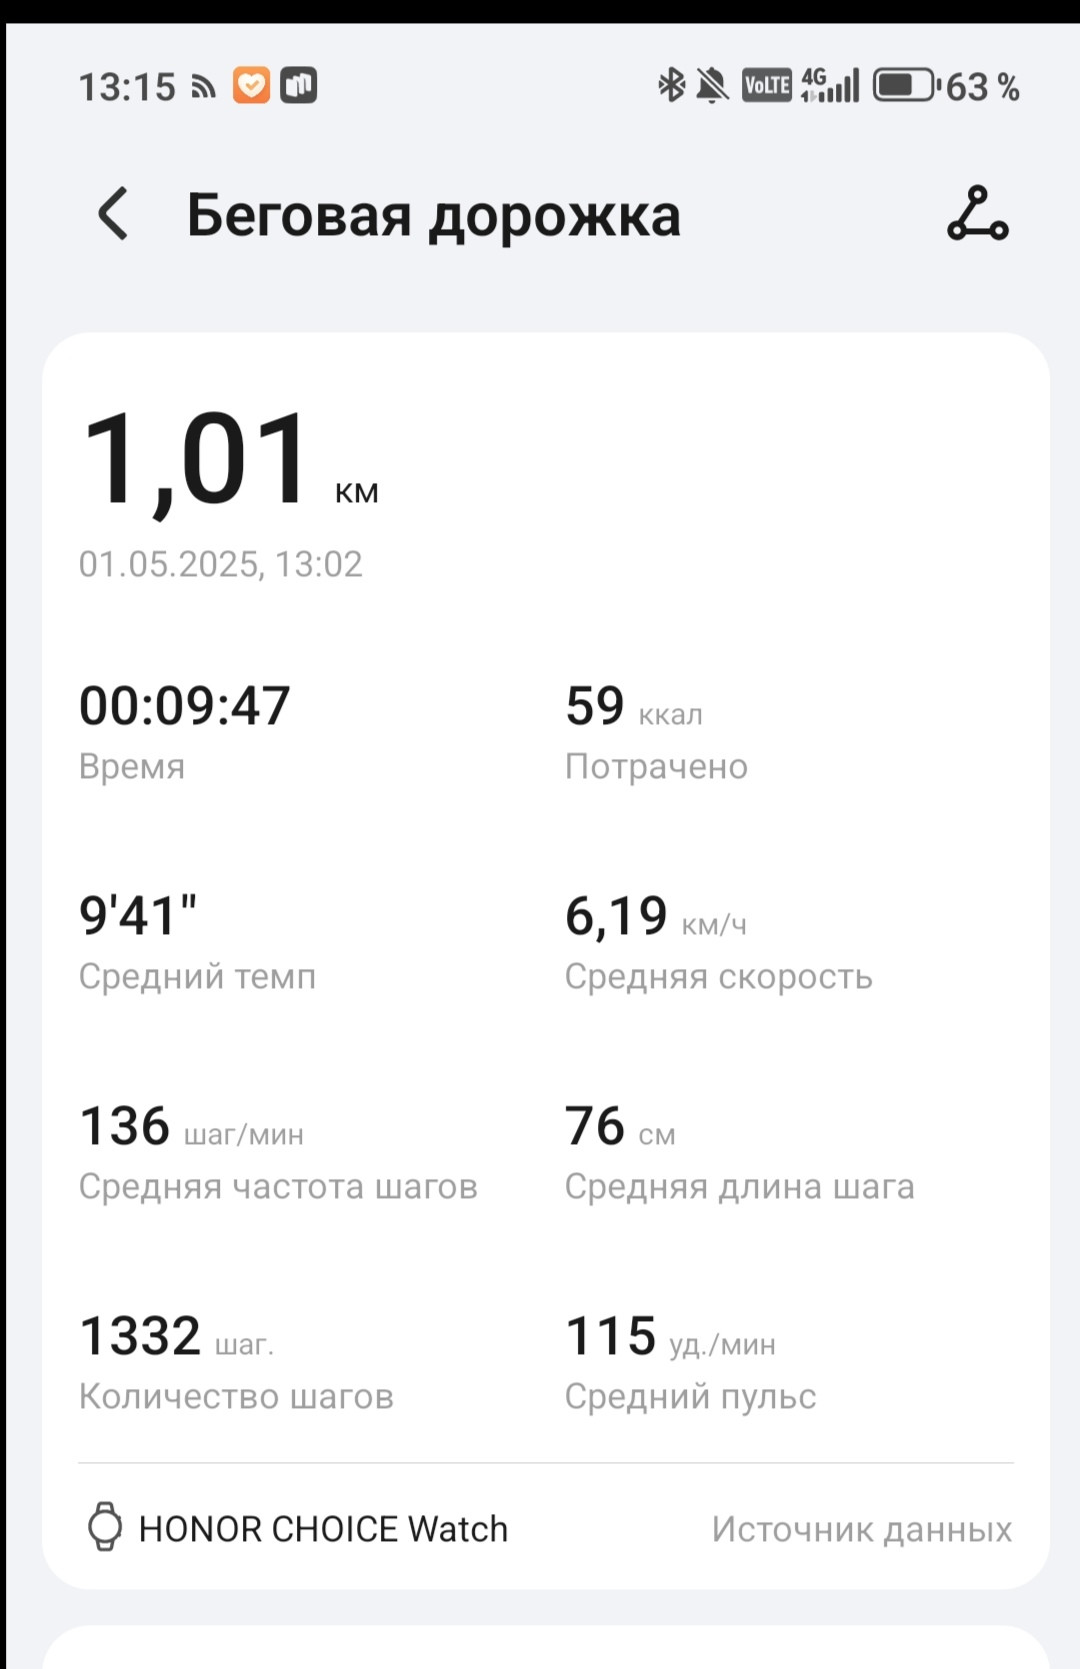Image resolution: width=1080 pixels, height=1669 pixels.
Task: Tap the 4G signal strength icon
Action: [830, 86]
